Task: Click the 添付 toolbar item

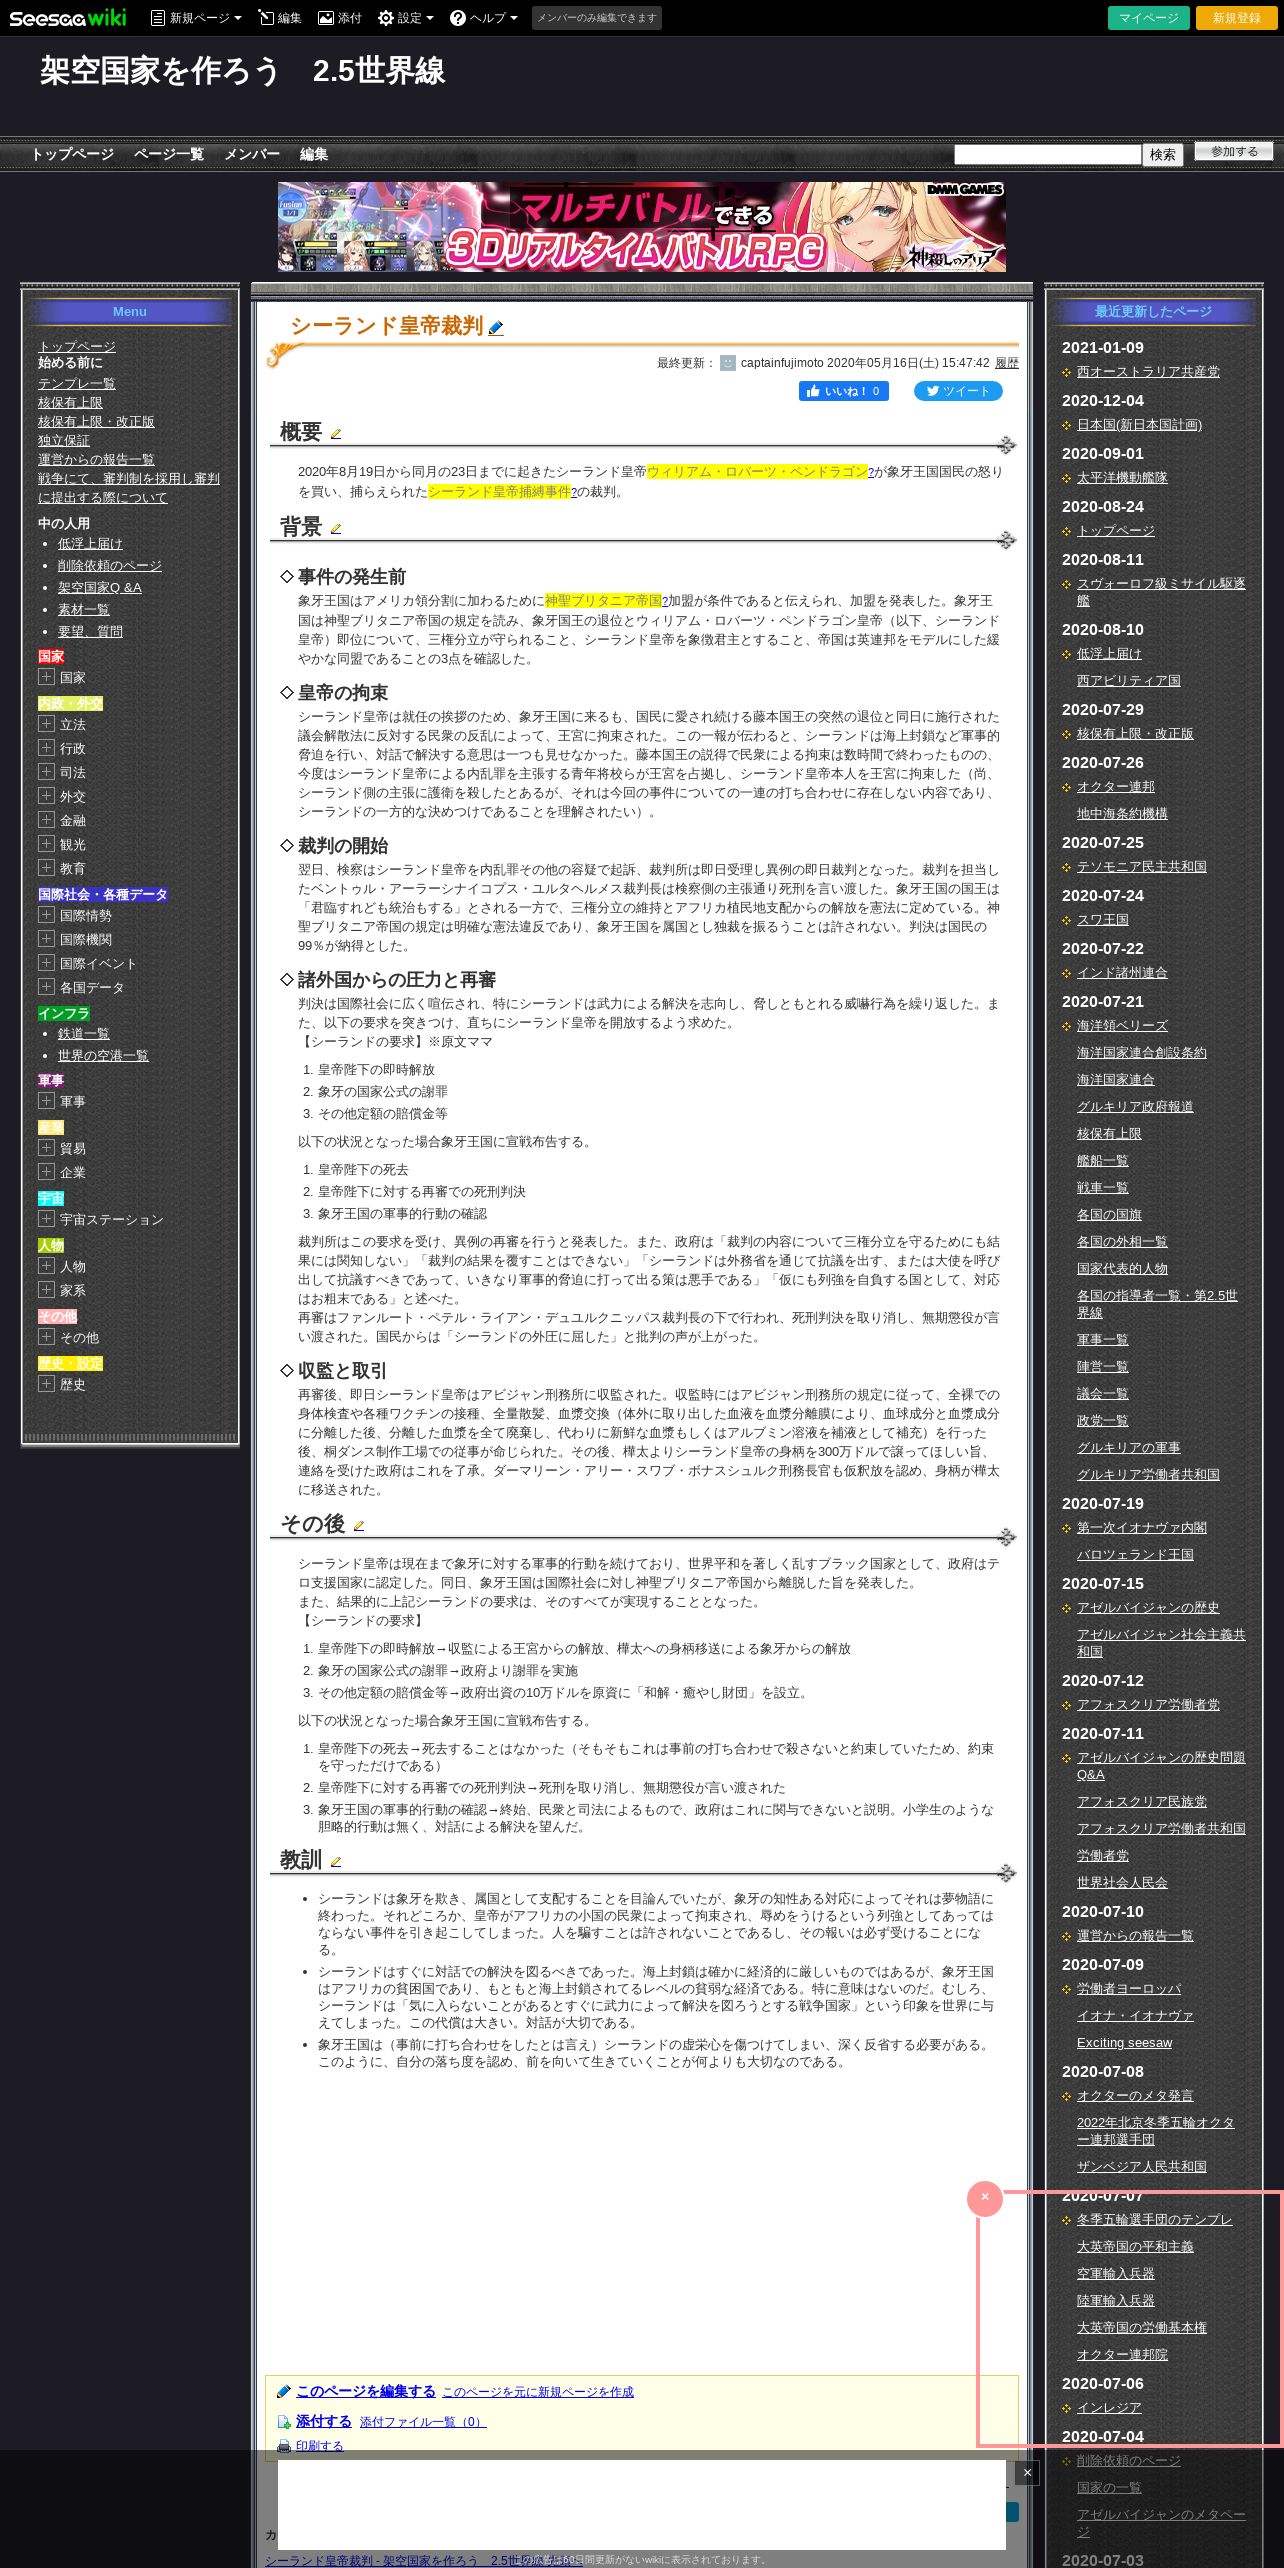Action: tap(340, 18)
